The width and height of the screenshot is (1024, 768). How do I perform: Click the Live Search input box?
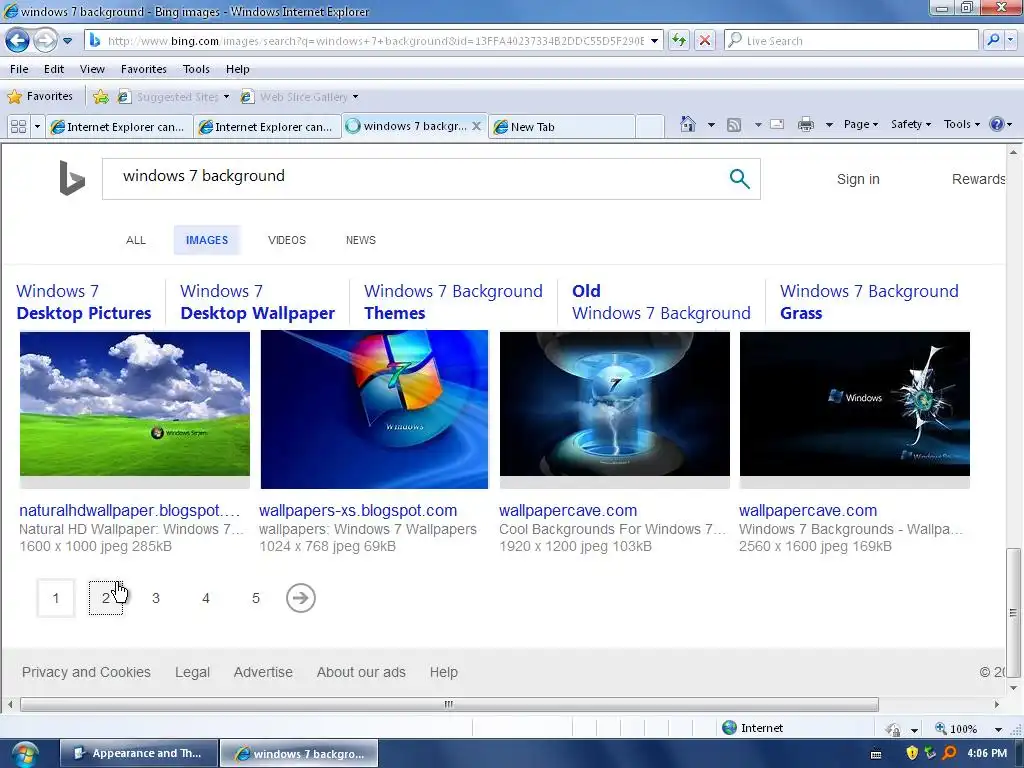click(852, 40)
